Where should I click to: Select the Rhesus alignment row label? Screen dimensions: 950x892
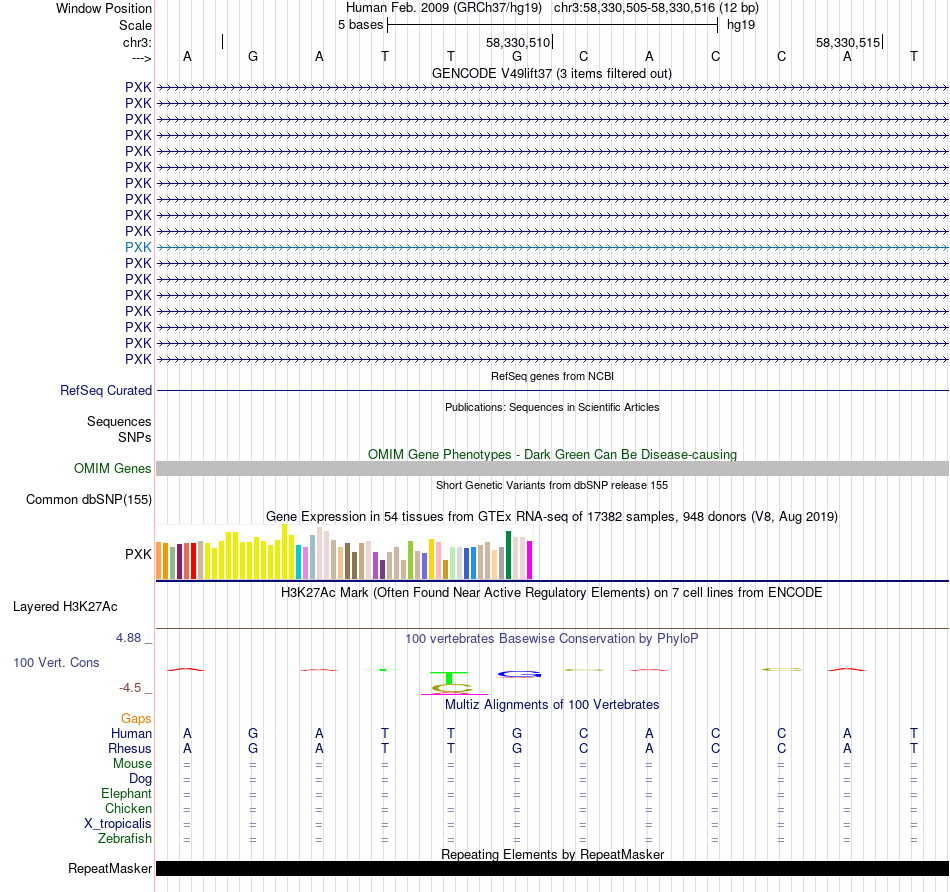(x=130, y=749)
